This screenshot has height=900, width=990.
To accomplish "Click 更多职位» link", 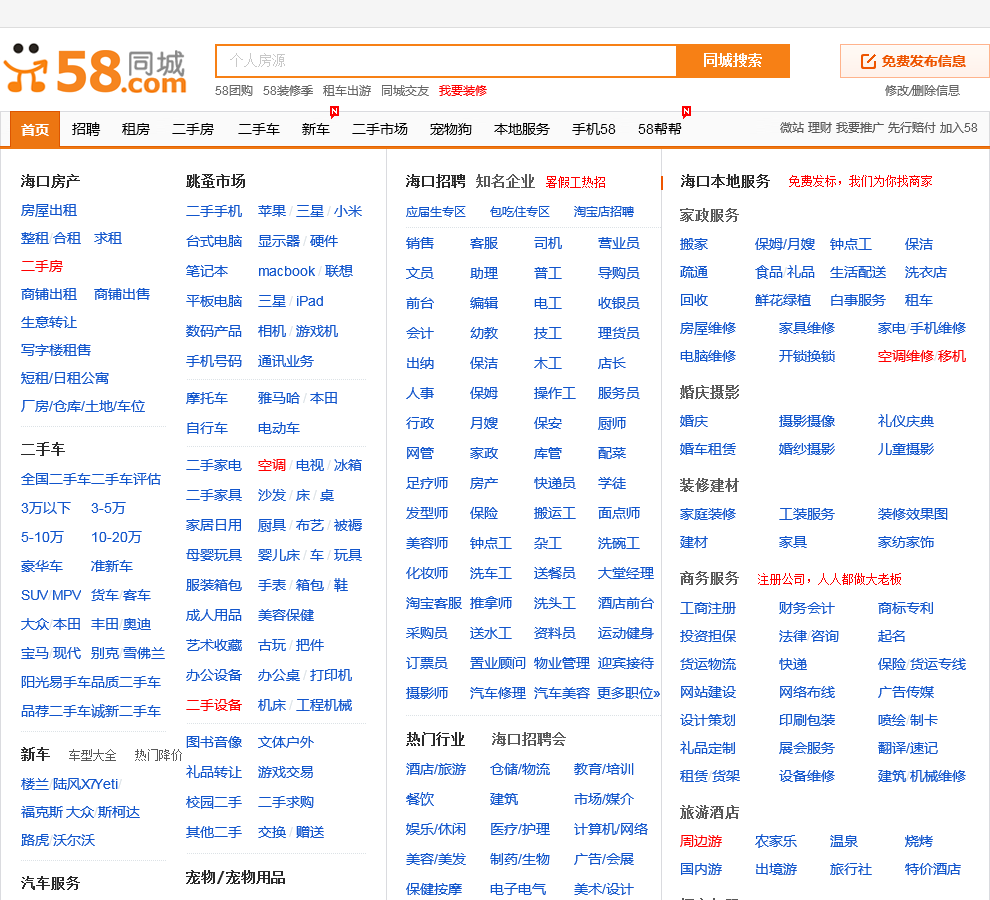I will (x=628, y=693).
